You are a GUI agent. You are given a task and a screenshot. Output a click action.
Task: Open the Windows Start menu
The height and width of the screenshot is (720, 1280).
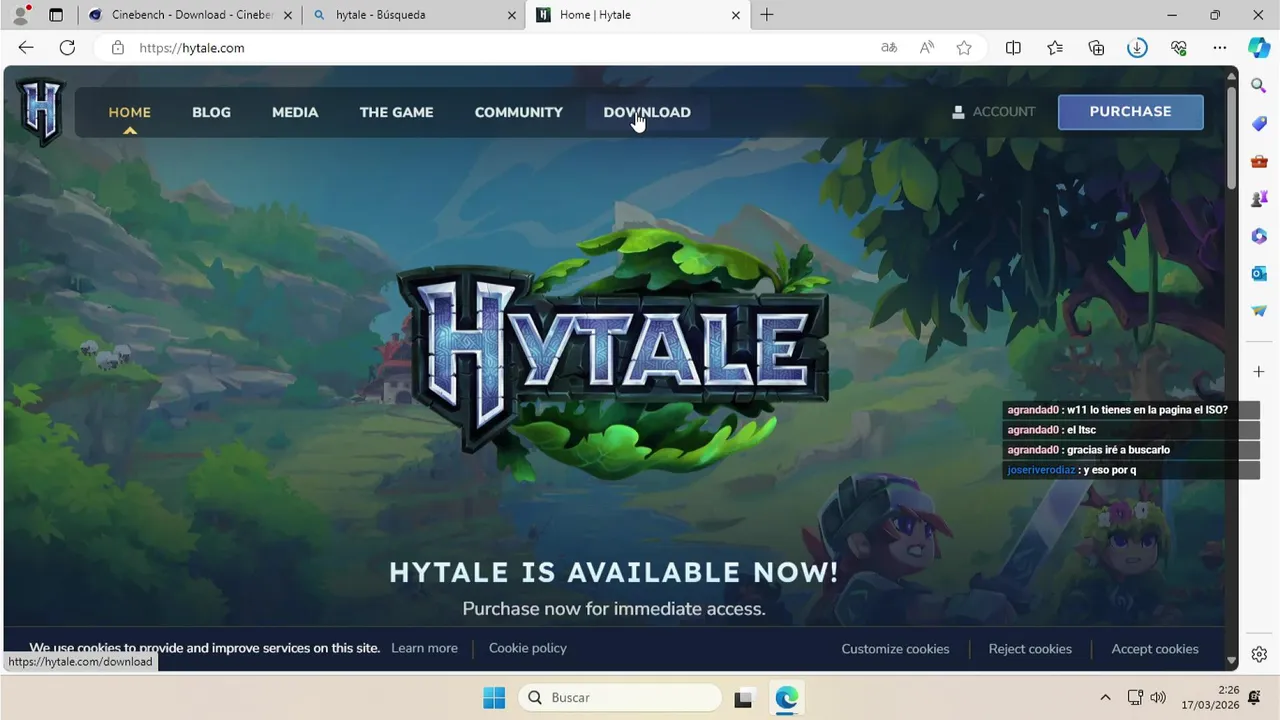[494, 698]
